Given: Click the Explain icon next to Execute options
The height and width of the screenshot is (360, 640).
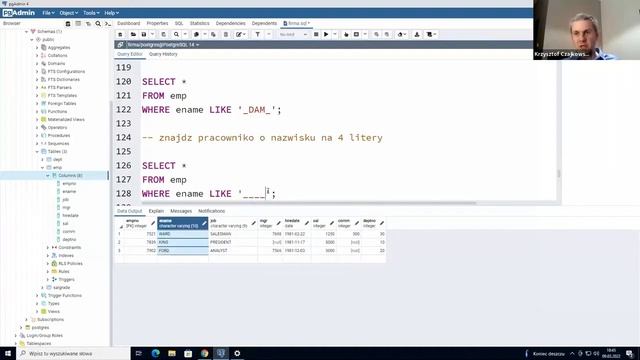Looking at the screenshot, I should pyautogui.click(x=346, y=35).
